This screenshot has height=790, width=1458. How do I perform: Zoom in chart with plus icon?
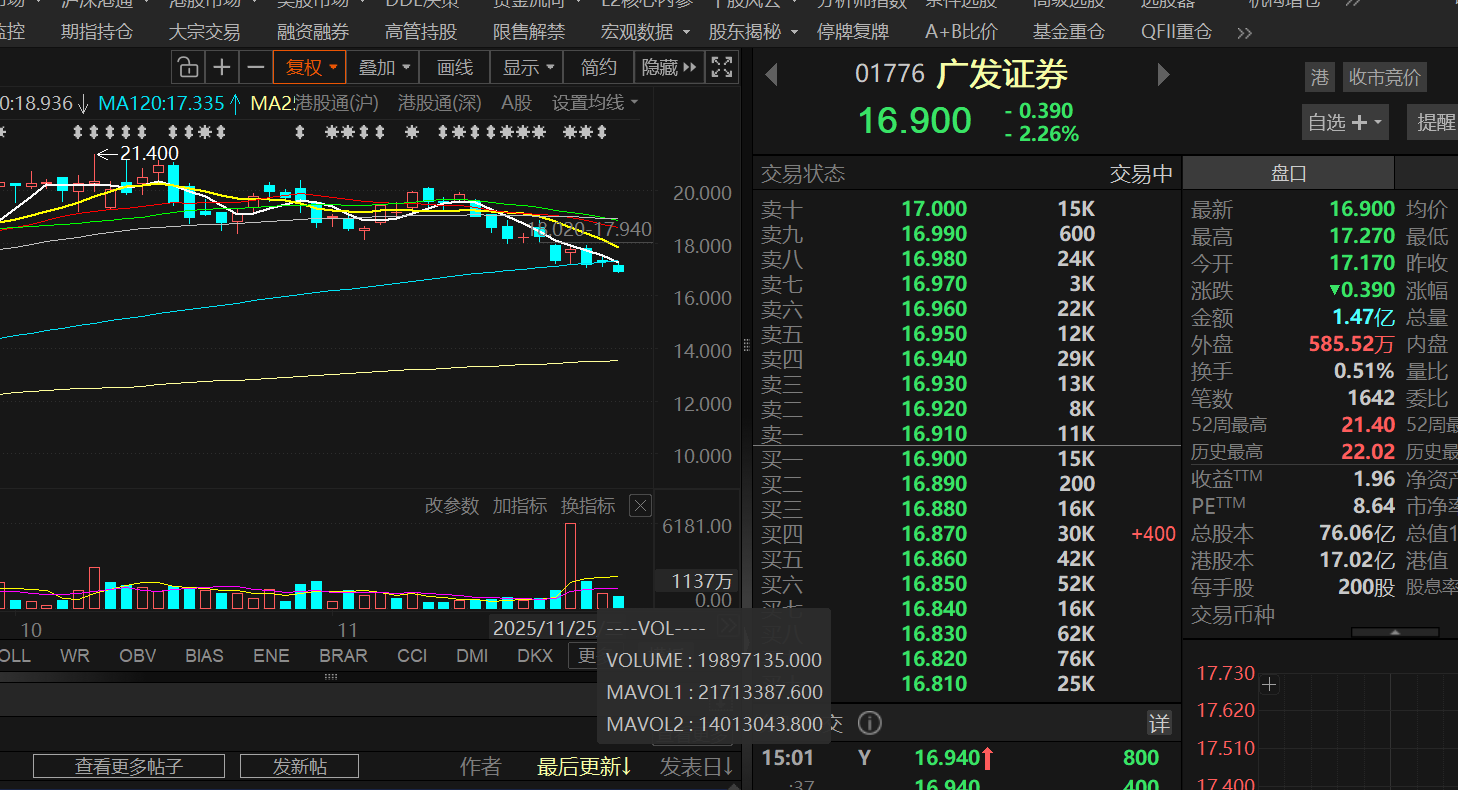(x=222, y=68)
